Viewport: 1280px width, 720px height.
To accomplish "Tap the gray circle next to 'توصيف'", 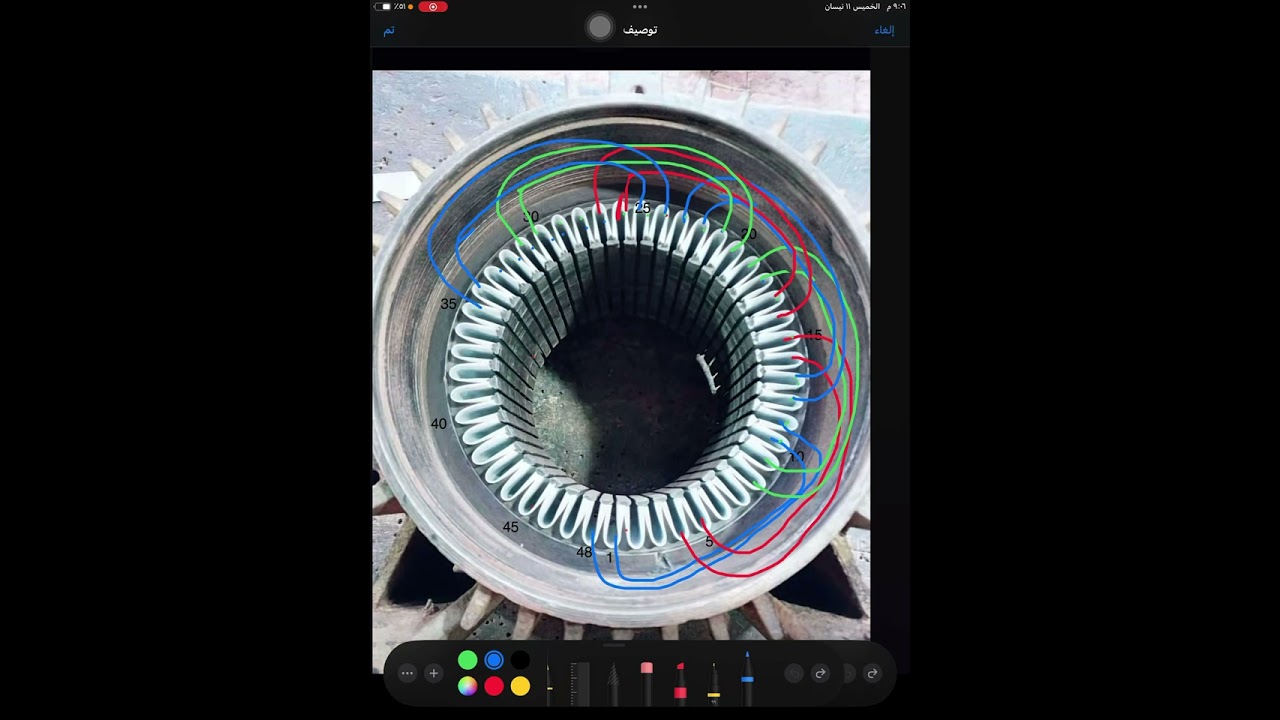I will (599, 28).
